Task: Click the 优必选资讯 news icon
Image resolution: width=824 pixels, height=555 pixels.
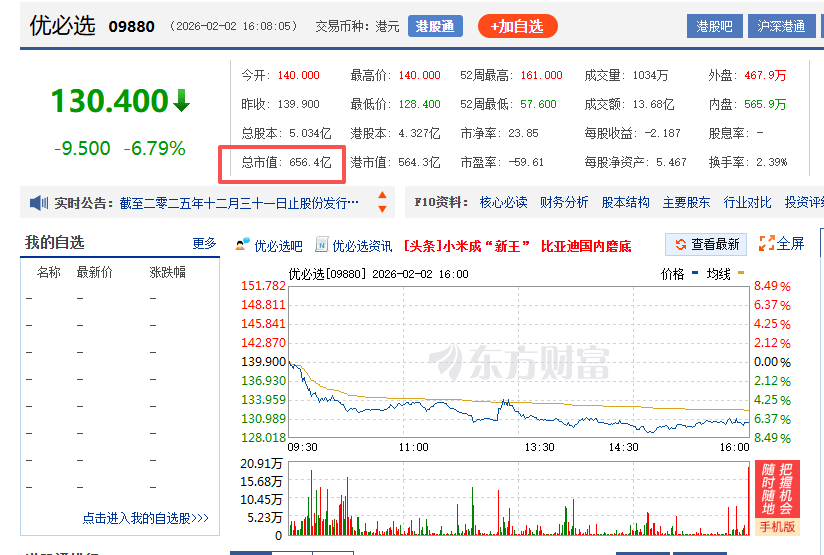Action: click(322, 244)
